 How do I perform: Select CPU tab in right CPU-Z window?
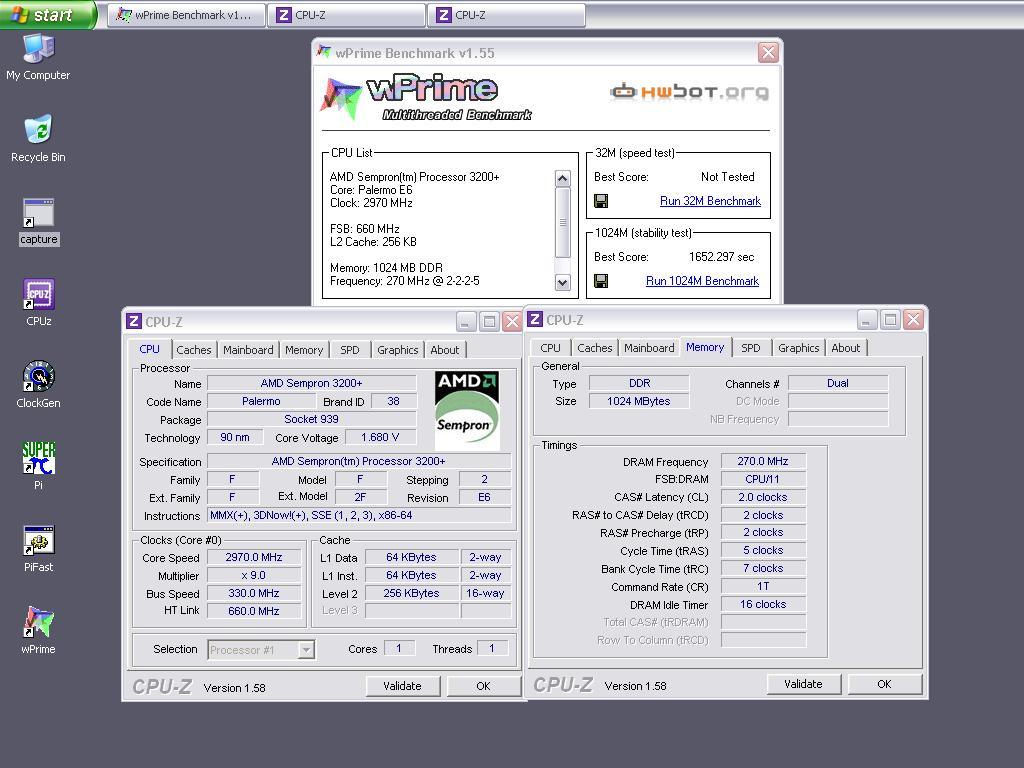[551, 348]
